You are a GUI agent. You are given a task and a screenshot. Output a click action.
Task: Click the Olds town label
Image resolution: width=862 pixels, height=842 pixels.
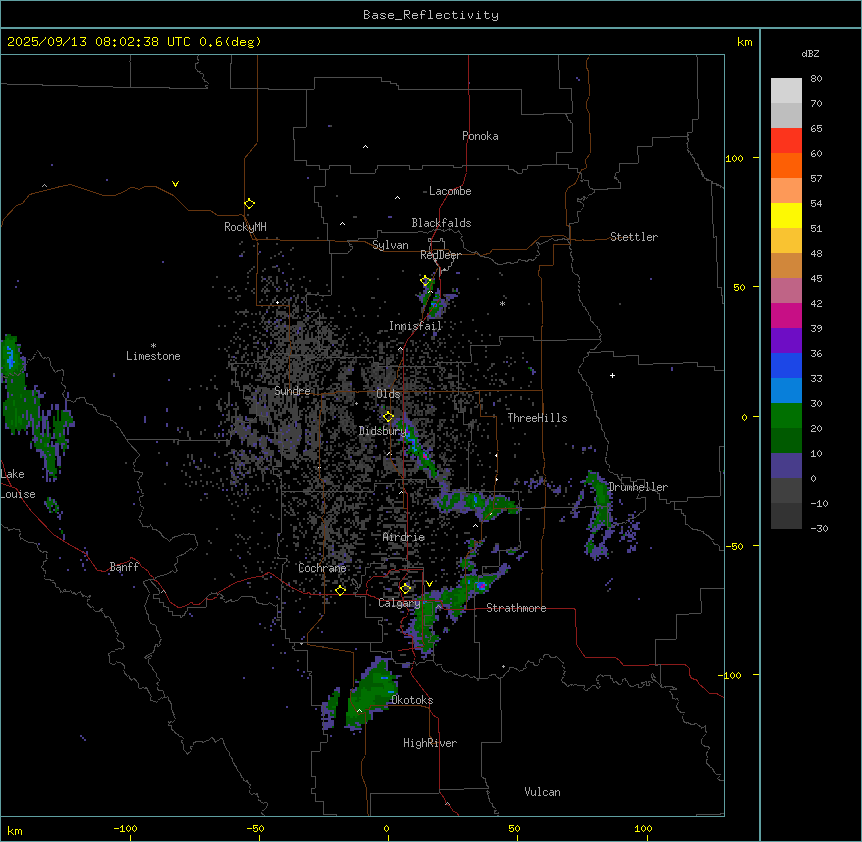click(388, 394)
